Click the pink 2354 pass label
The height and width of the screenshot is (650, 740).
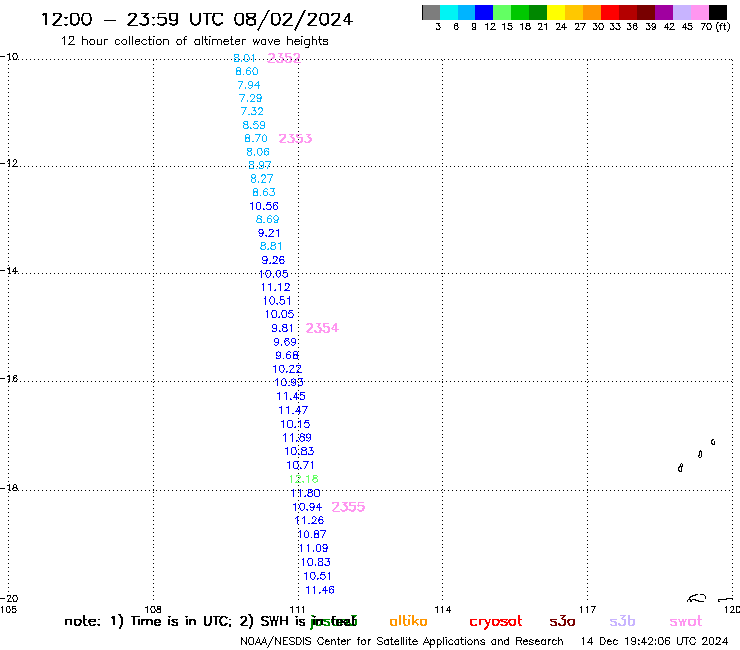click(x=322, y=328)
